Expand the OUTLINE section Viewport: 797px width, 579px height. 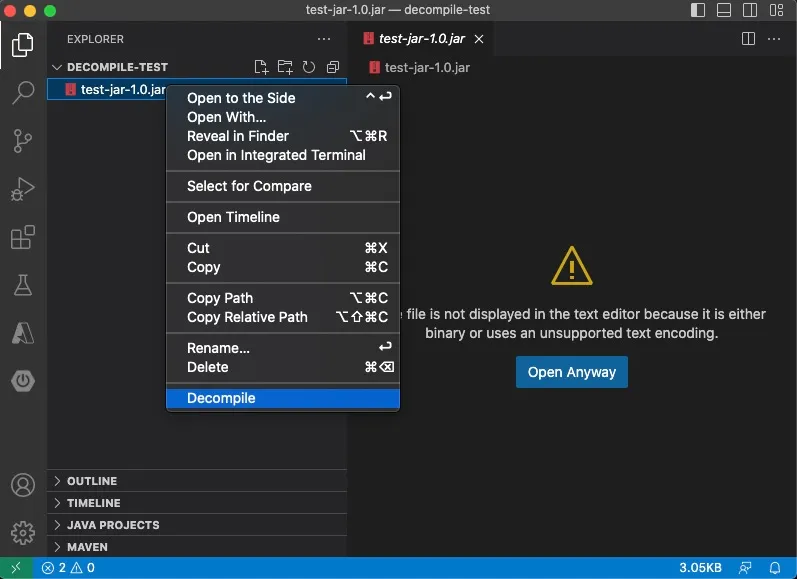pyautogui.click(x=197, y=481)
